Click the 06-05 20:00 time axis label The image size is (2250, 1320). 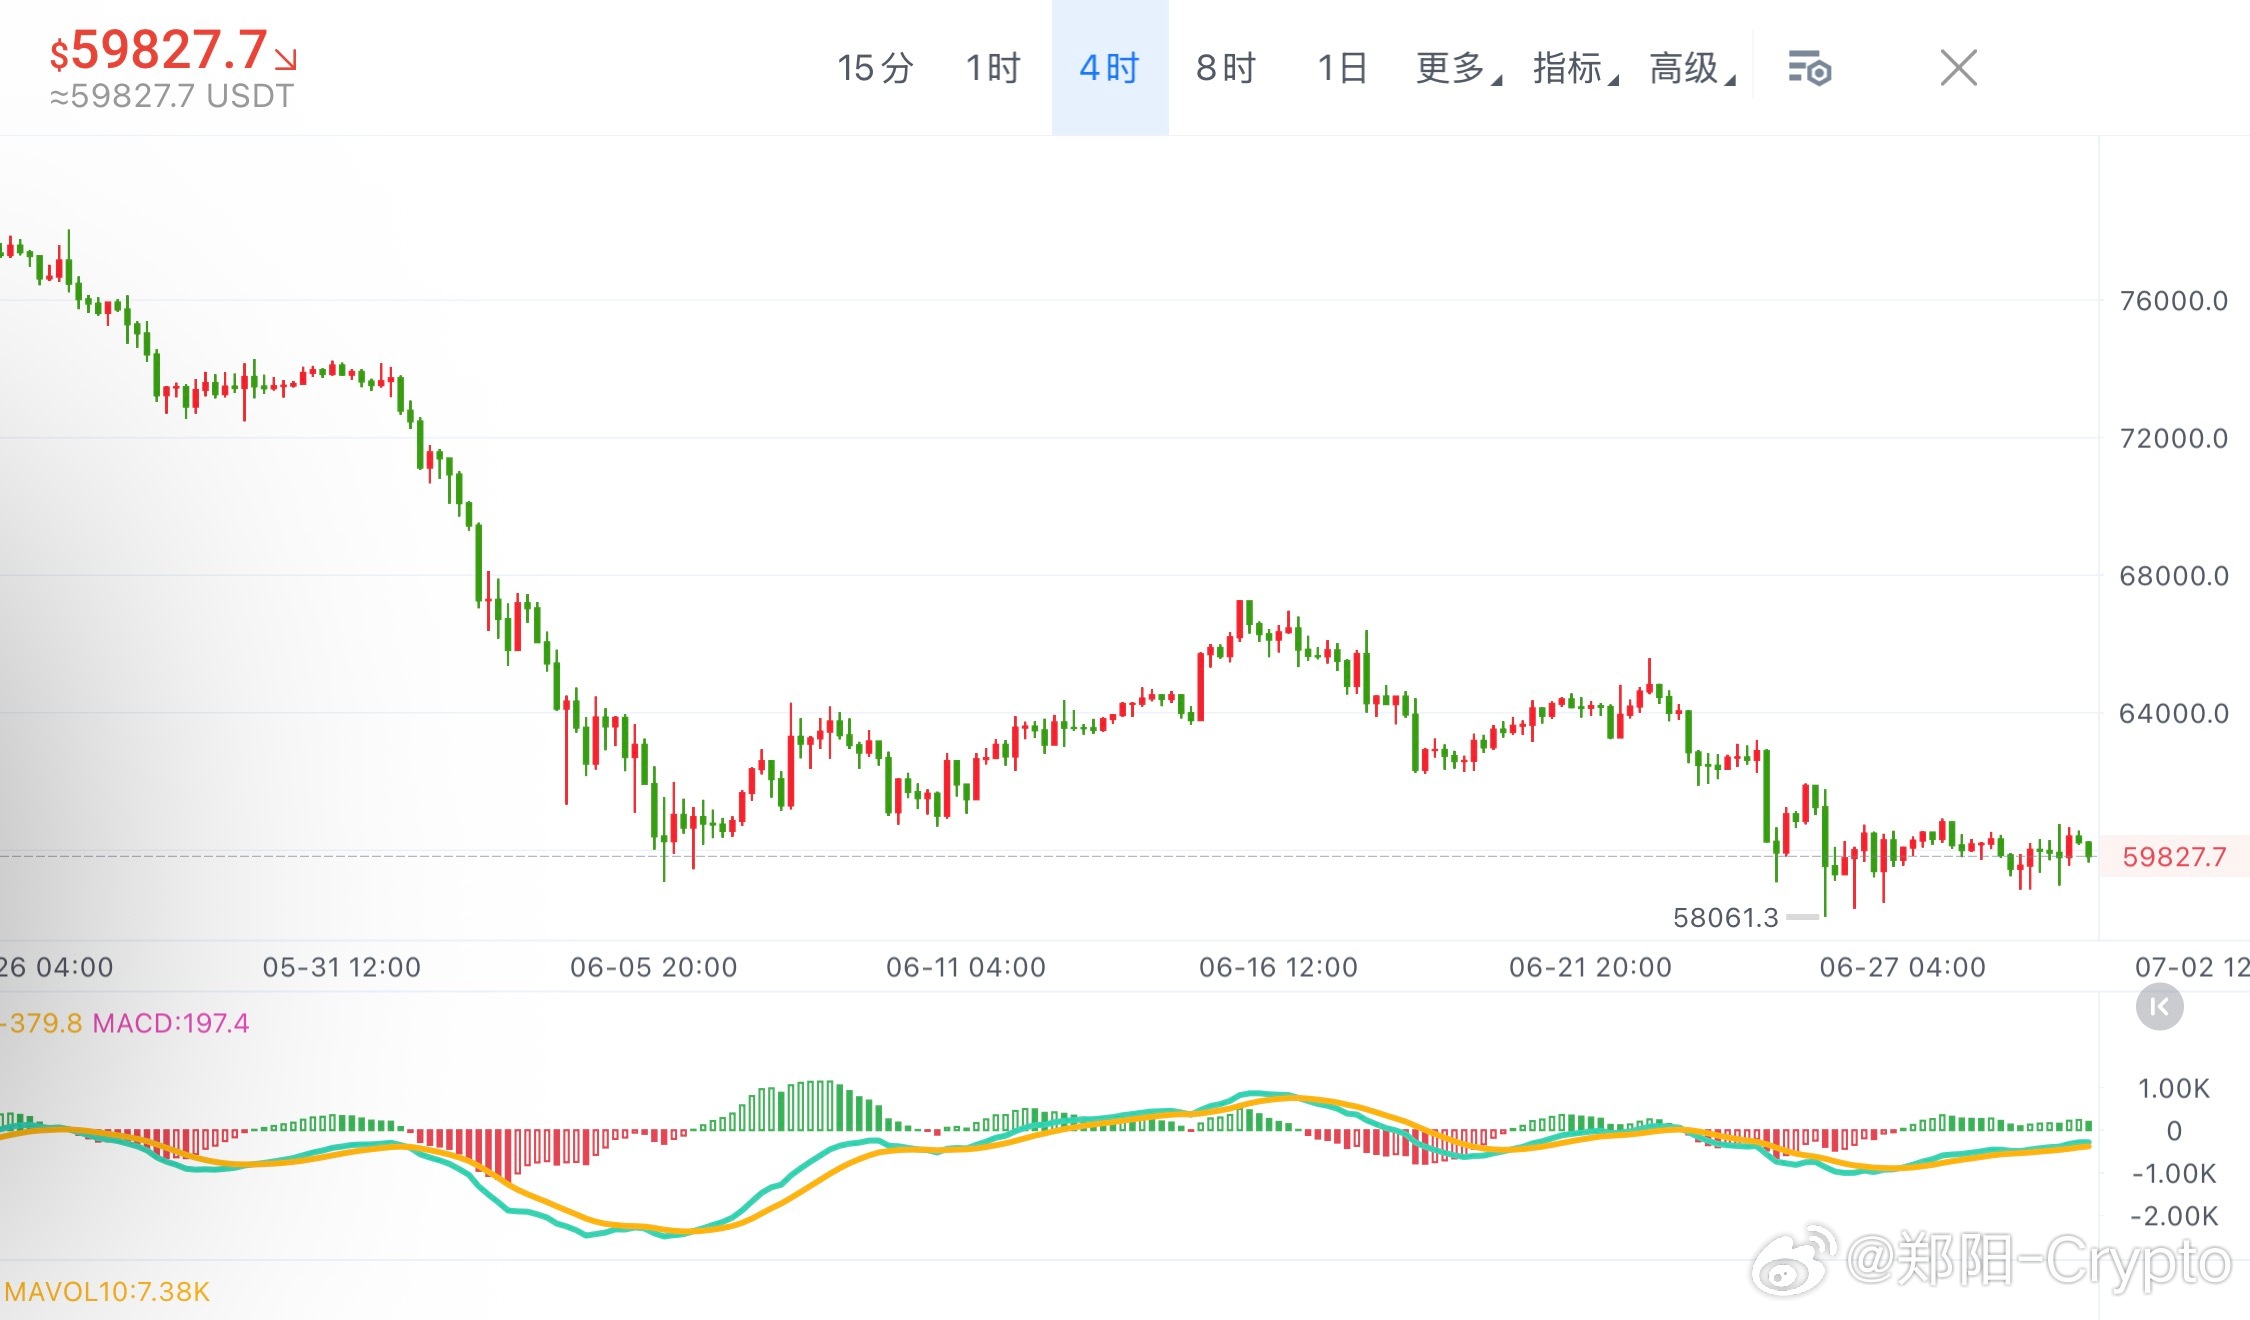654,967
